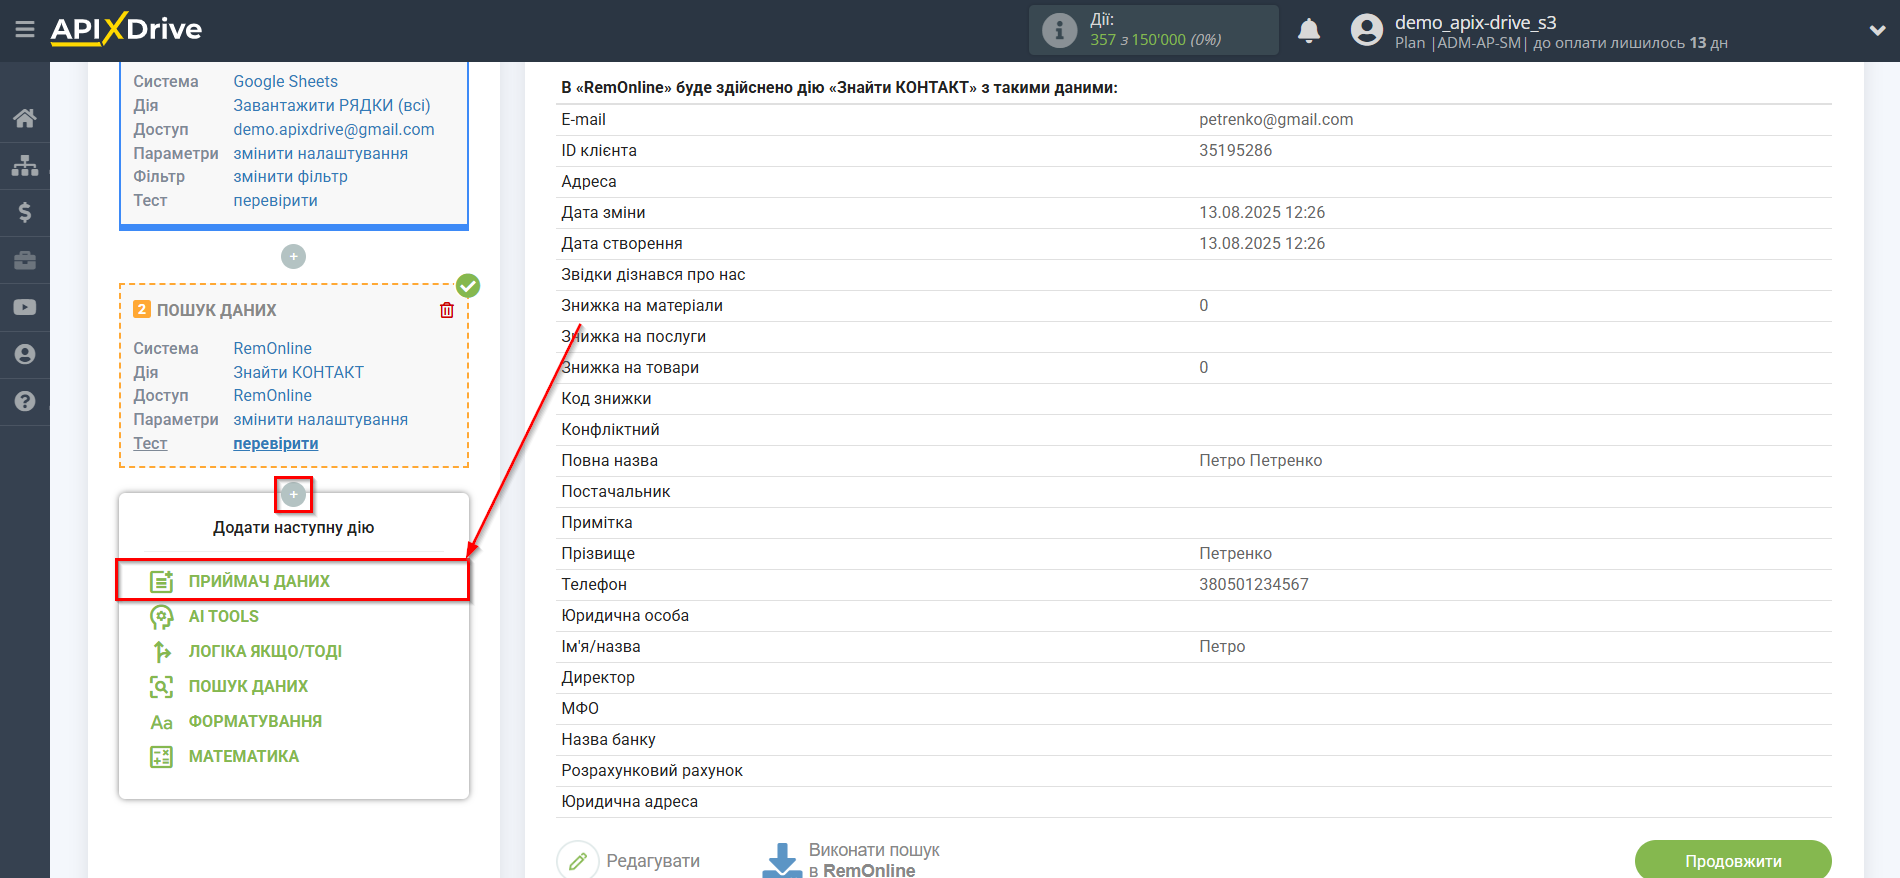Select ФОРМАТУВАННЯ menu item
This screenshot has height=878, width=1900.
255,722
